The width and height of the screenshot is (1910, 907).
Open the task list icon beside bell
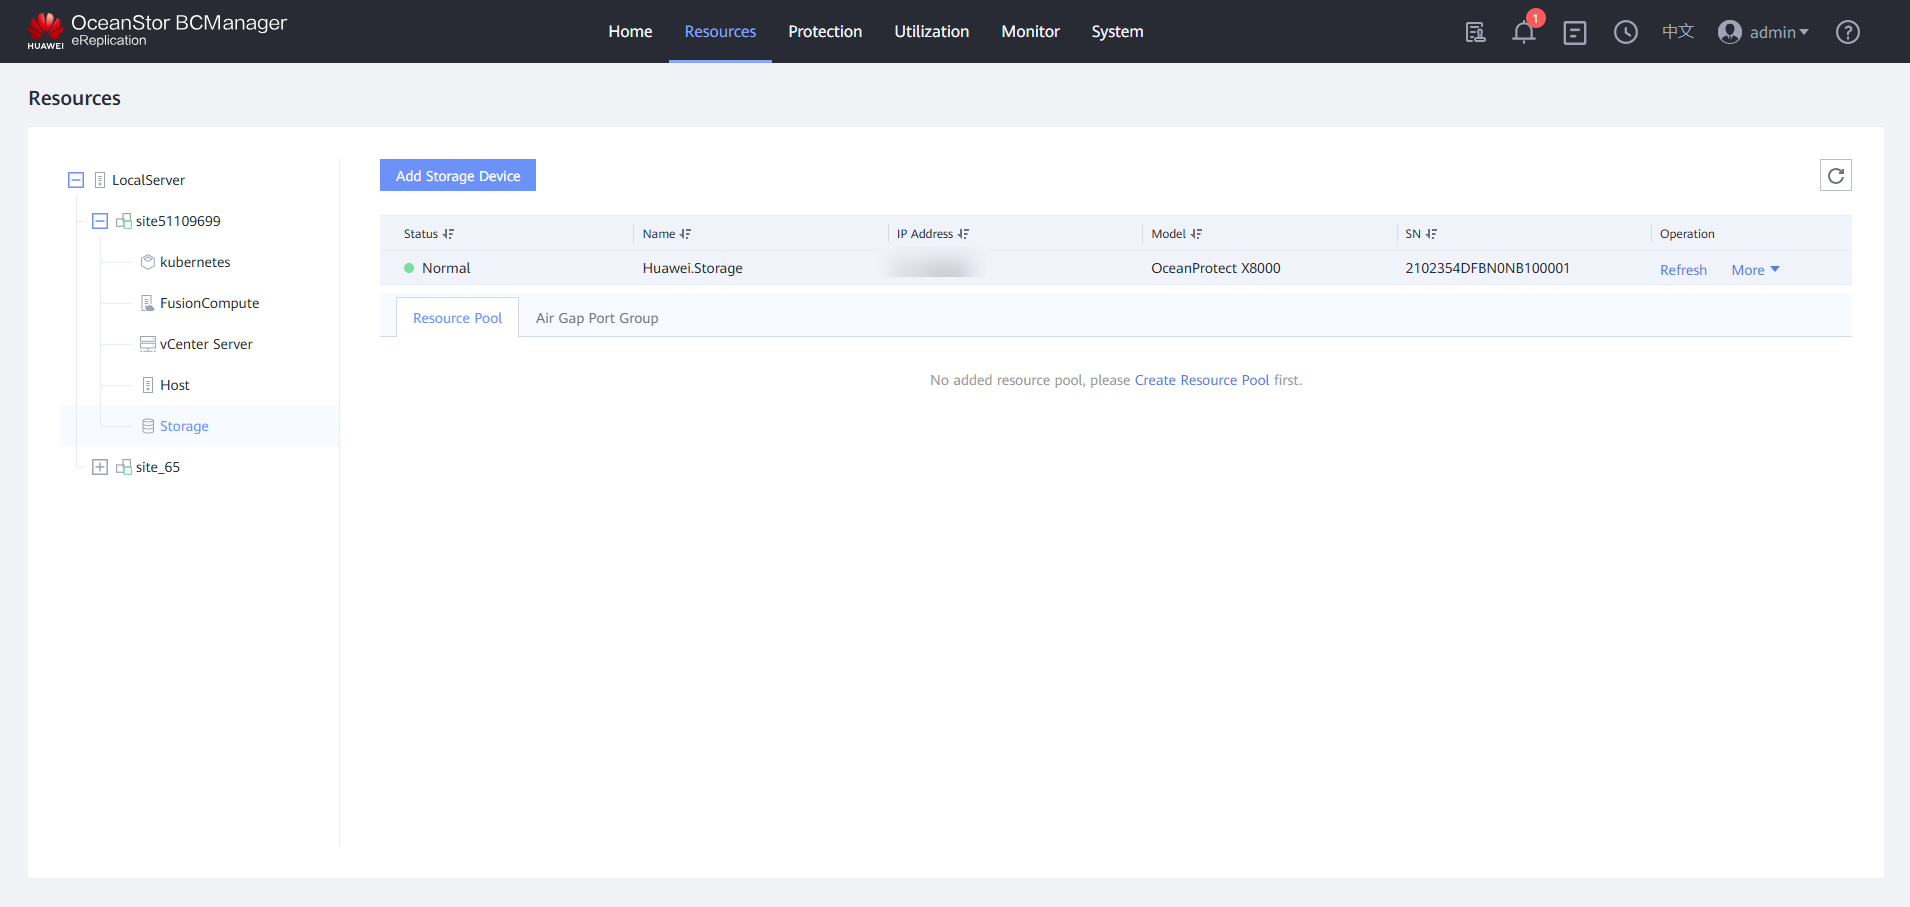click(x=1574, y=32)
